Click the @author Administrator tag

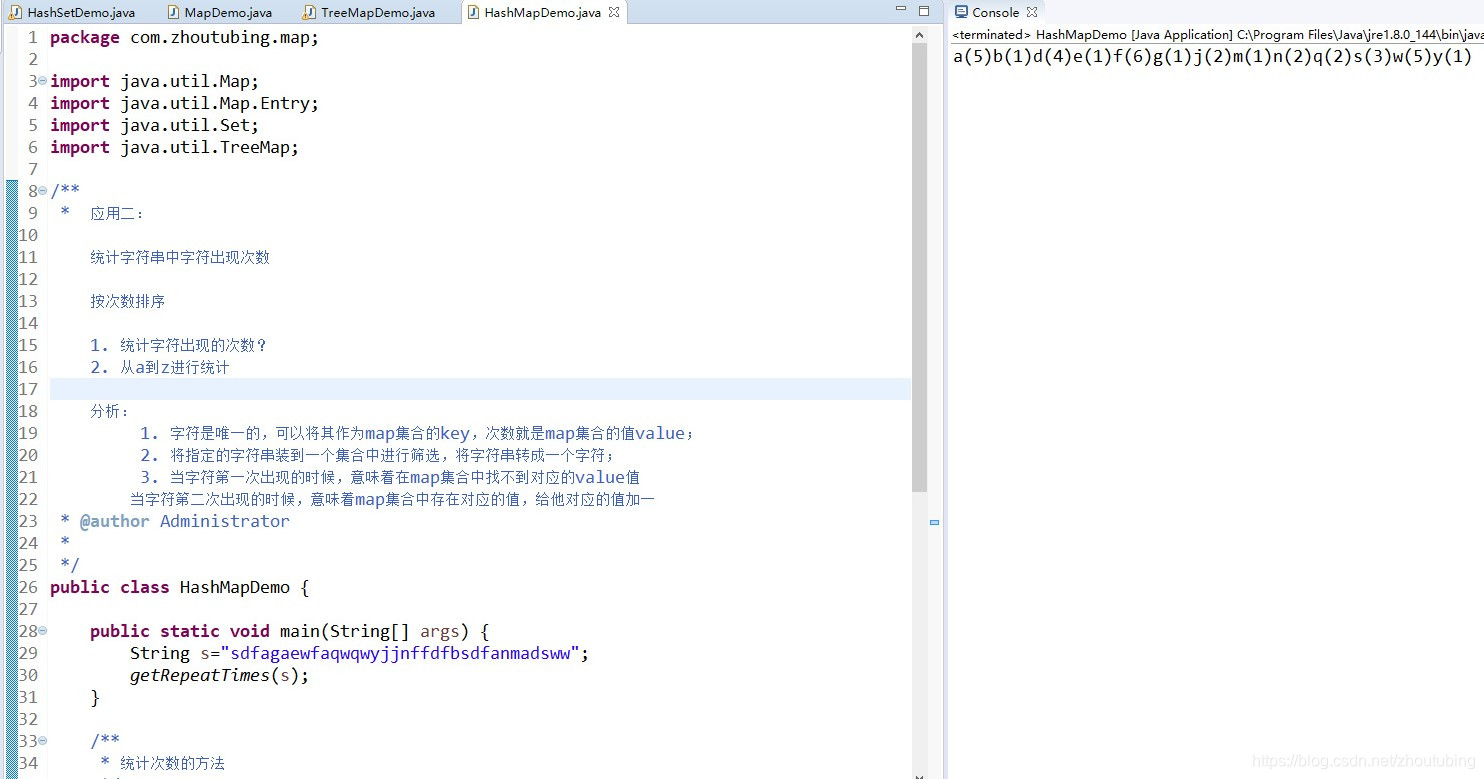[184, 521]
